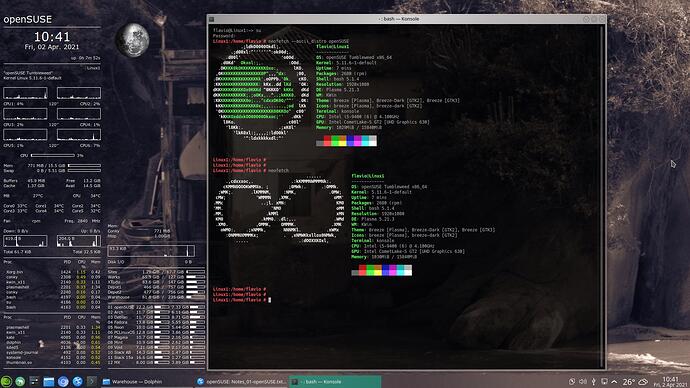Click the moon phase image on desktop
Image resolution: width=690 pixels, height=388 pixels.
(132, 40)
